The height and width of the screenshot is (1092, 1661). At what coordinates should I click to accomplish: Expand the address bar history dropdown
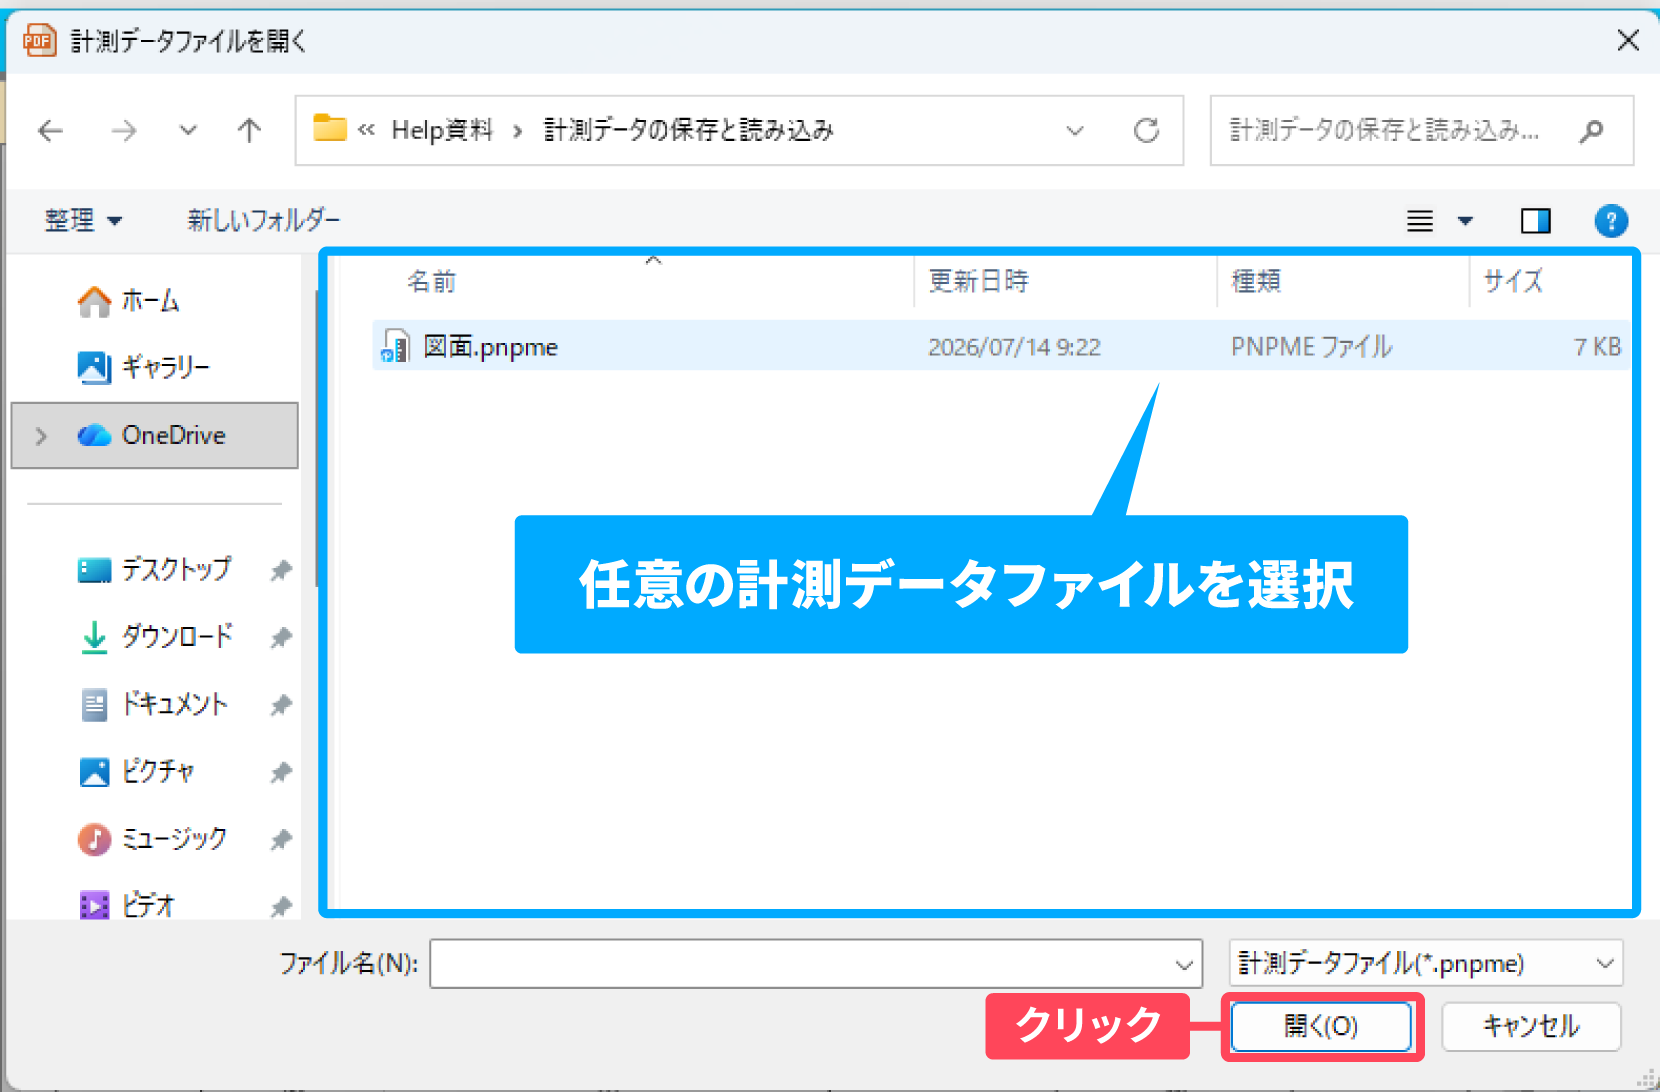(1075, 130)
